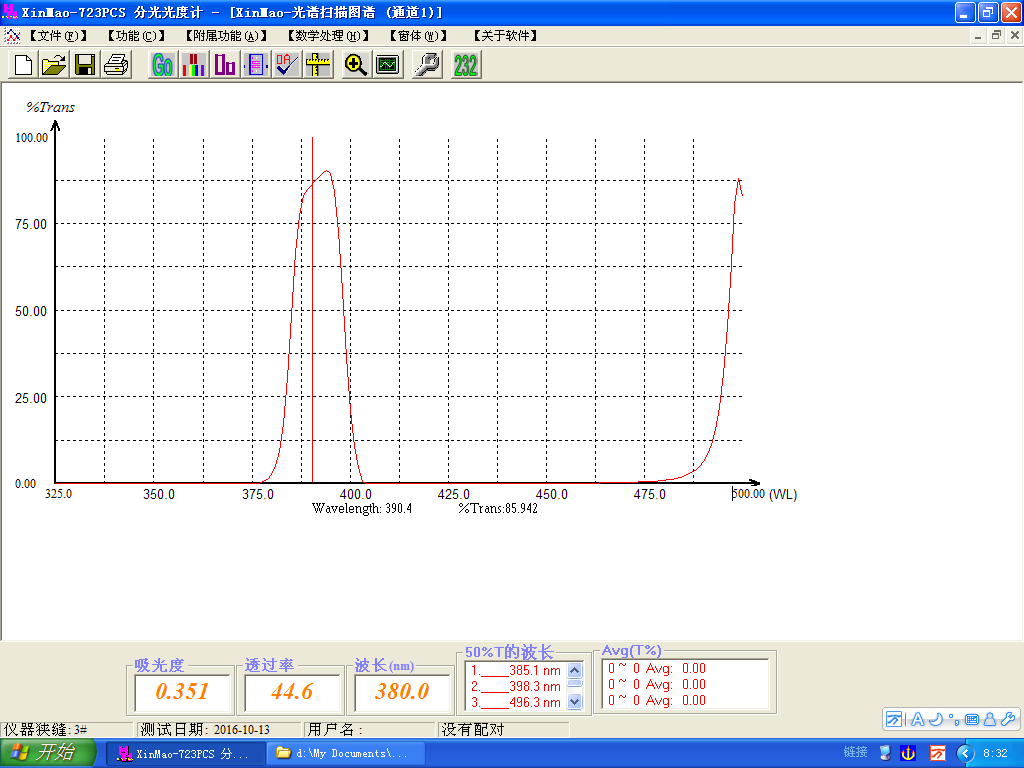Toggle the half-moon width mode on IME bar

(936, 719)
